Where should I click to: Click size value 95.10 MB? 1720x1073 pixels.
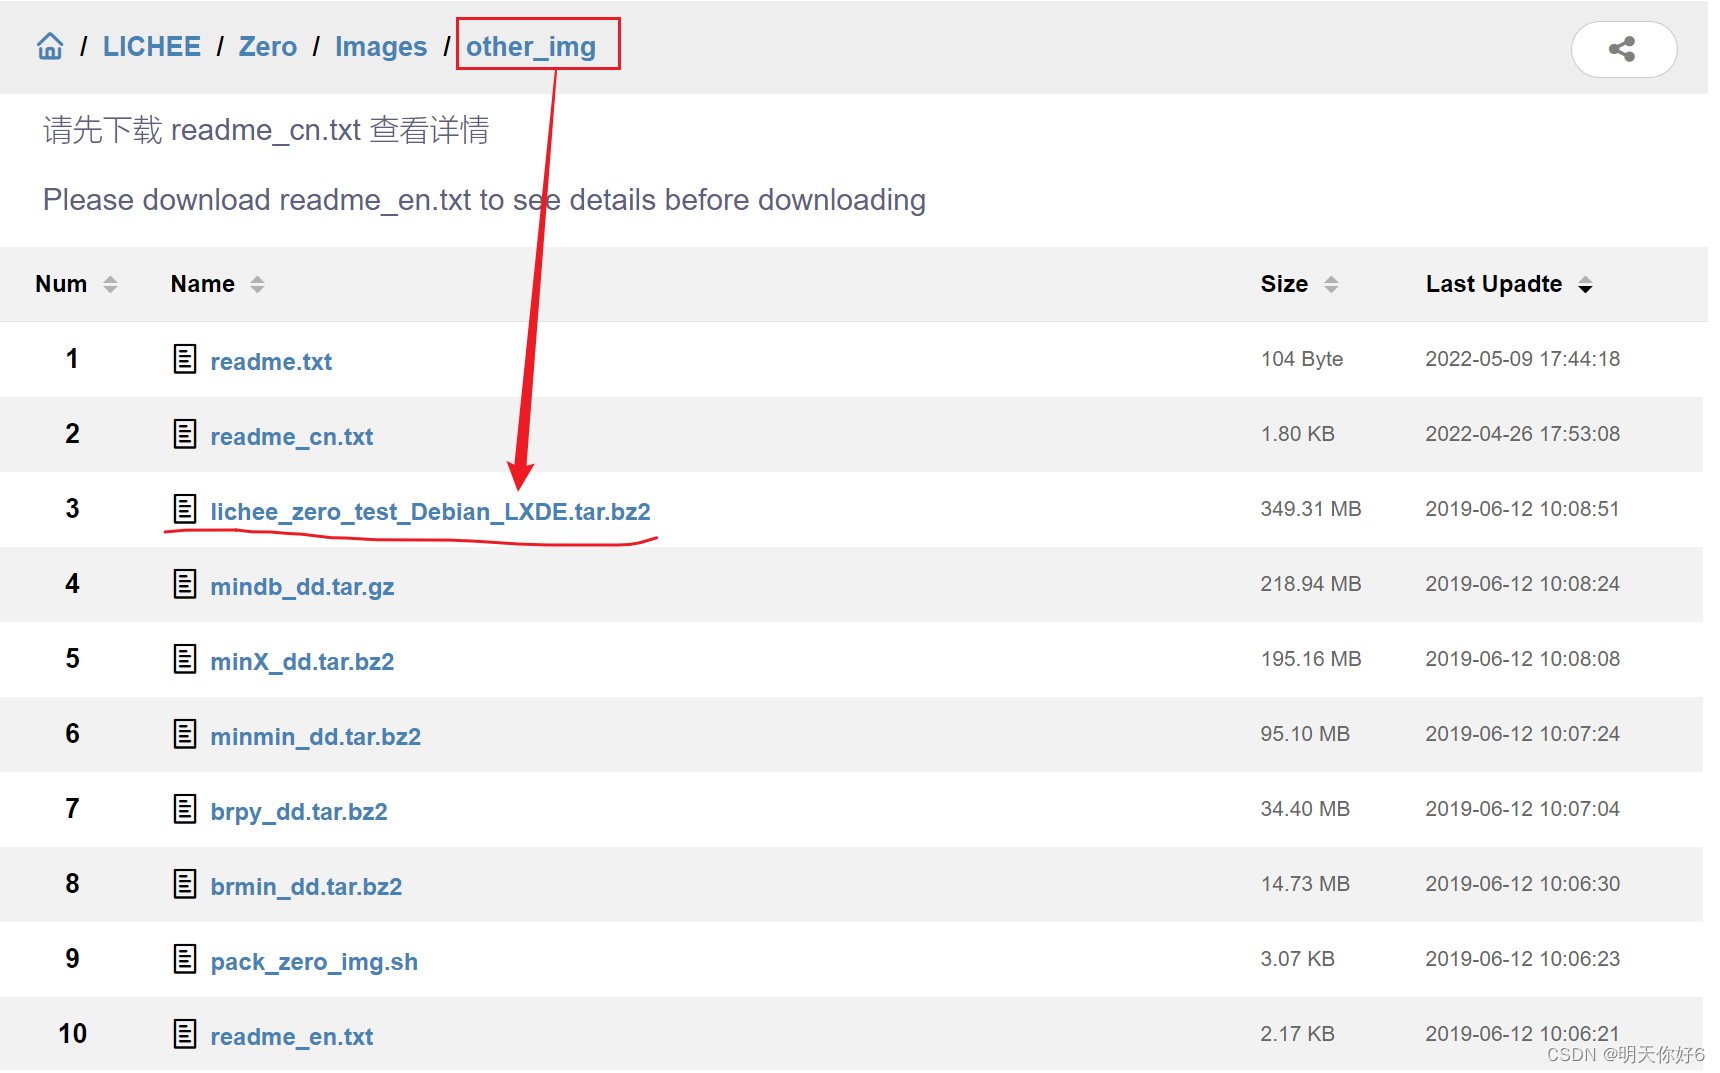(1305, 734)
